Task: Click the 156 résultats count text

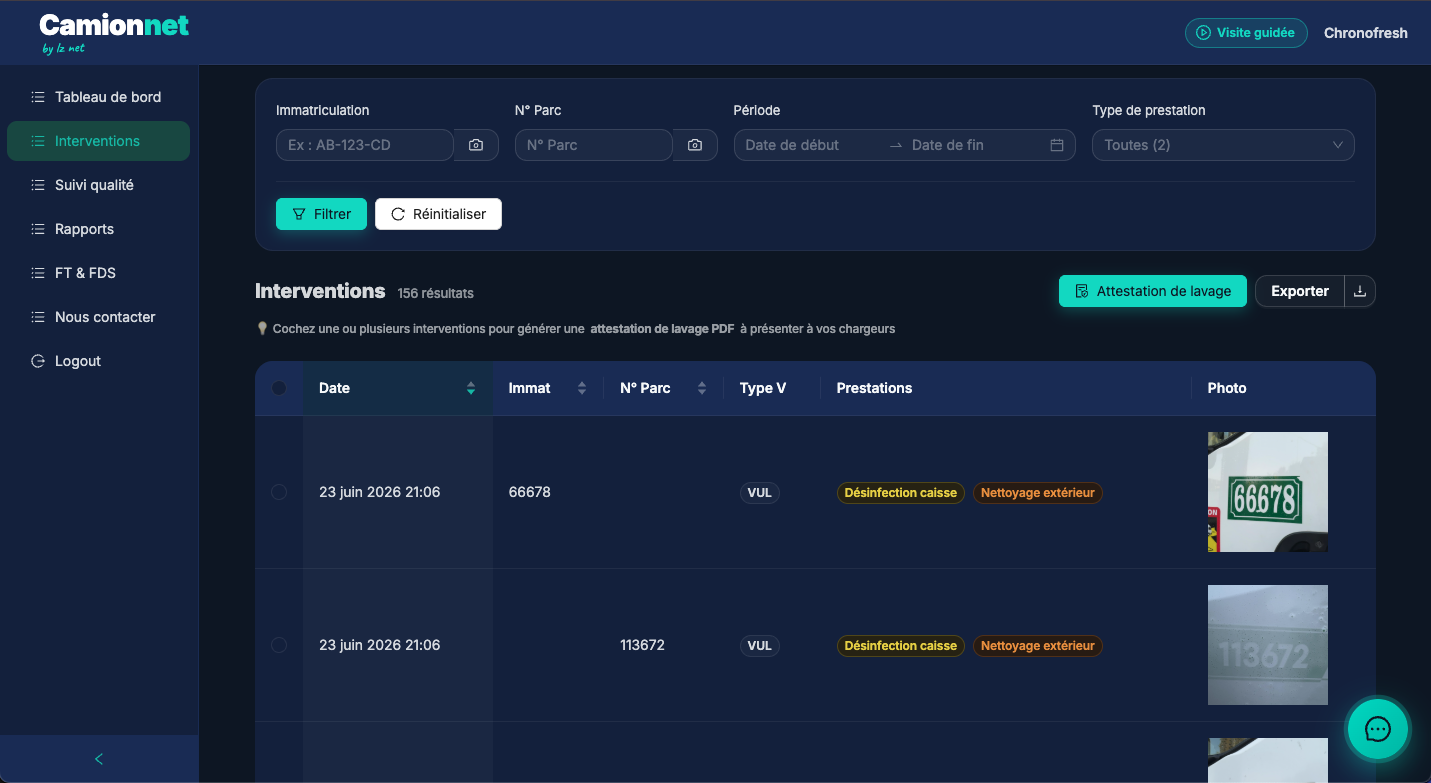Action: click(435, 293)
